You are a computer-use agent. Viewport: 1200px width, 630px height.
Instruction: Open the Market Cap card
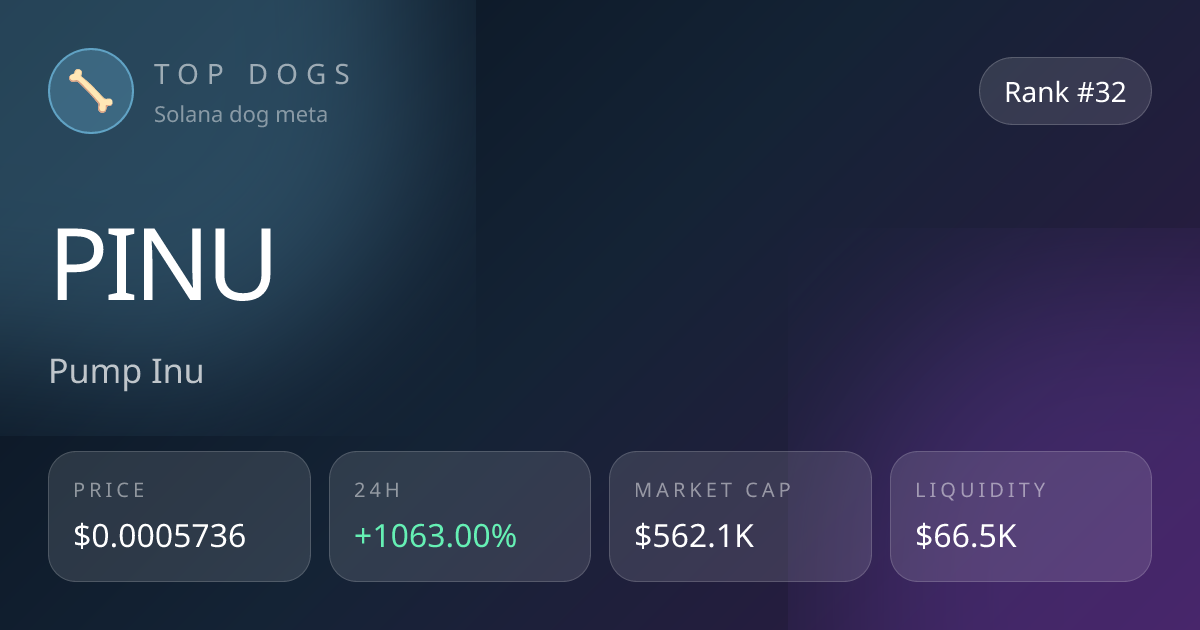pos(740,516)
